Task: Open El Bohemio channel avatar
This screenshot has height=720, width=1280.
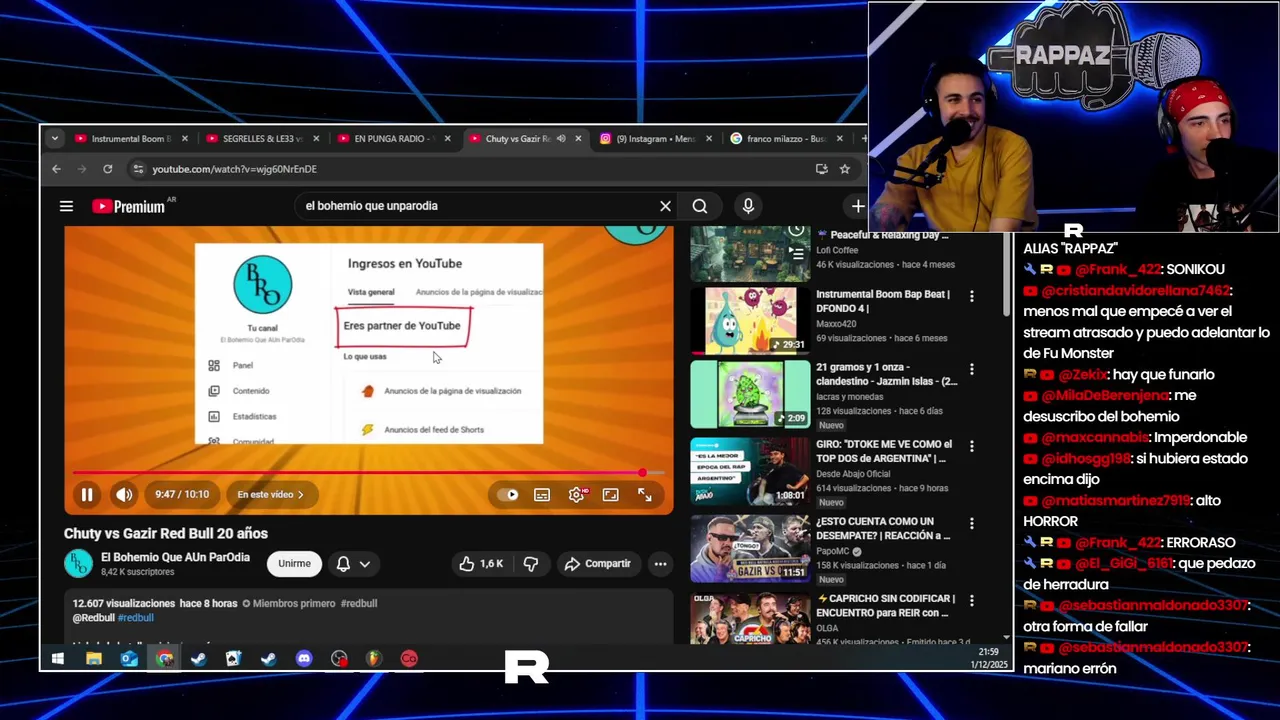Action: tap(78, 564)
